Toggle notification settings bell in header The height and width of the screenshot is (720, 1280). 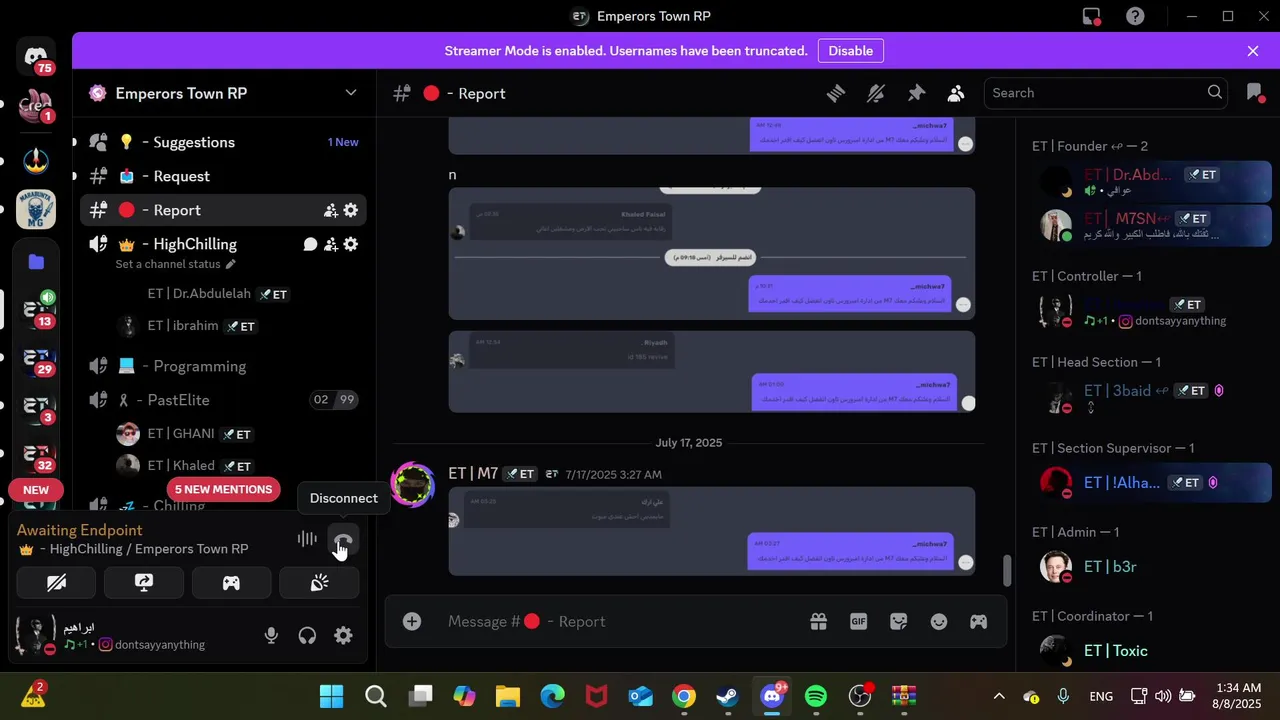pos(876,93)
